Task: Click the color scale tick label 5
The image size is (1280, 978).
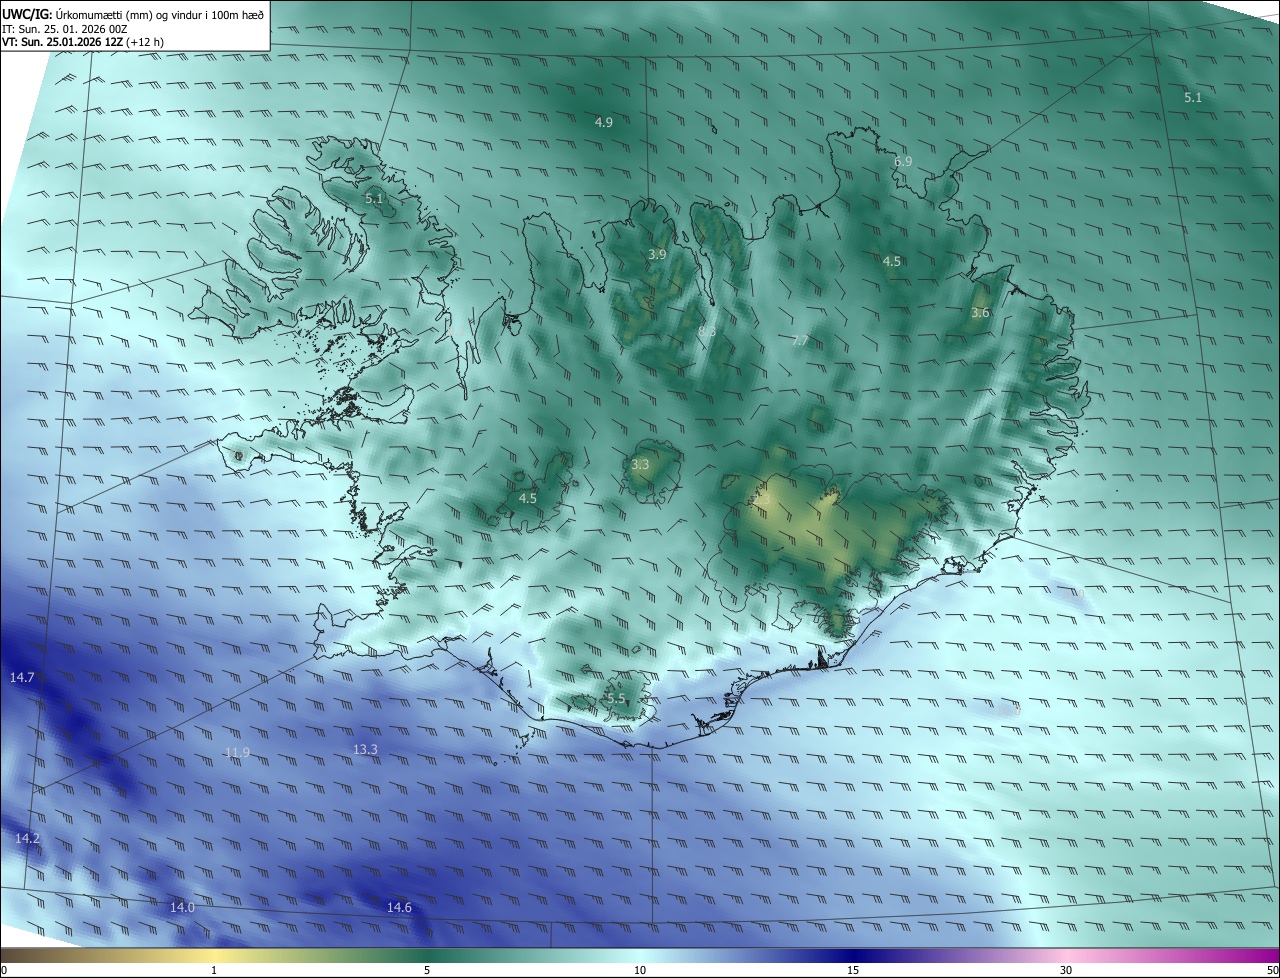Action: [427, 971]
